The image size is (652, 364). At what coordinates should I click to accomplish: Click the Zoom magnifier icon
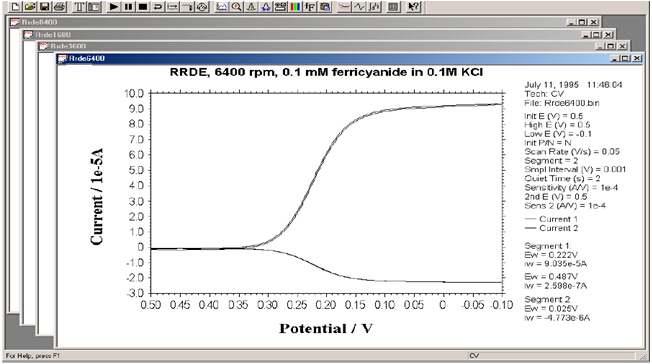click(237, 6)
